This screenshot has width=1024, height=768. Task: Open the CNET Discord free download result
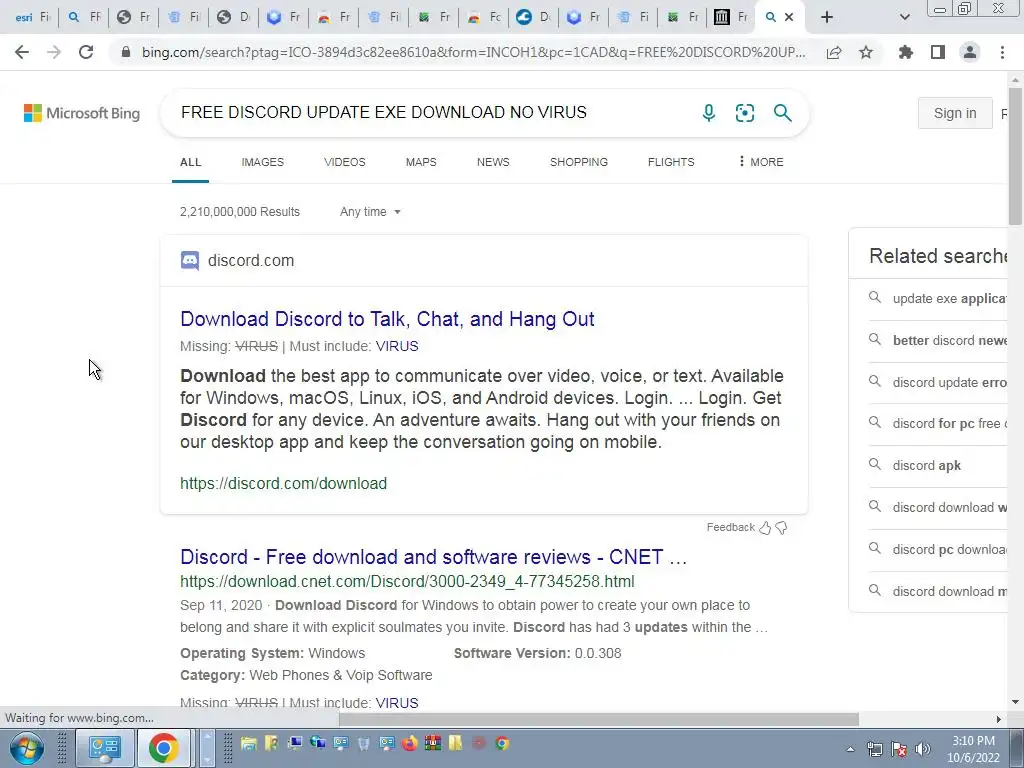pos(433,556)
